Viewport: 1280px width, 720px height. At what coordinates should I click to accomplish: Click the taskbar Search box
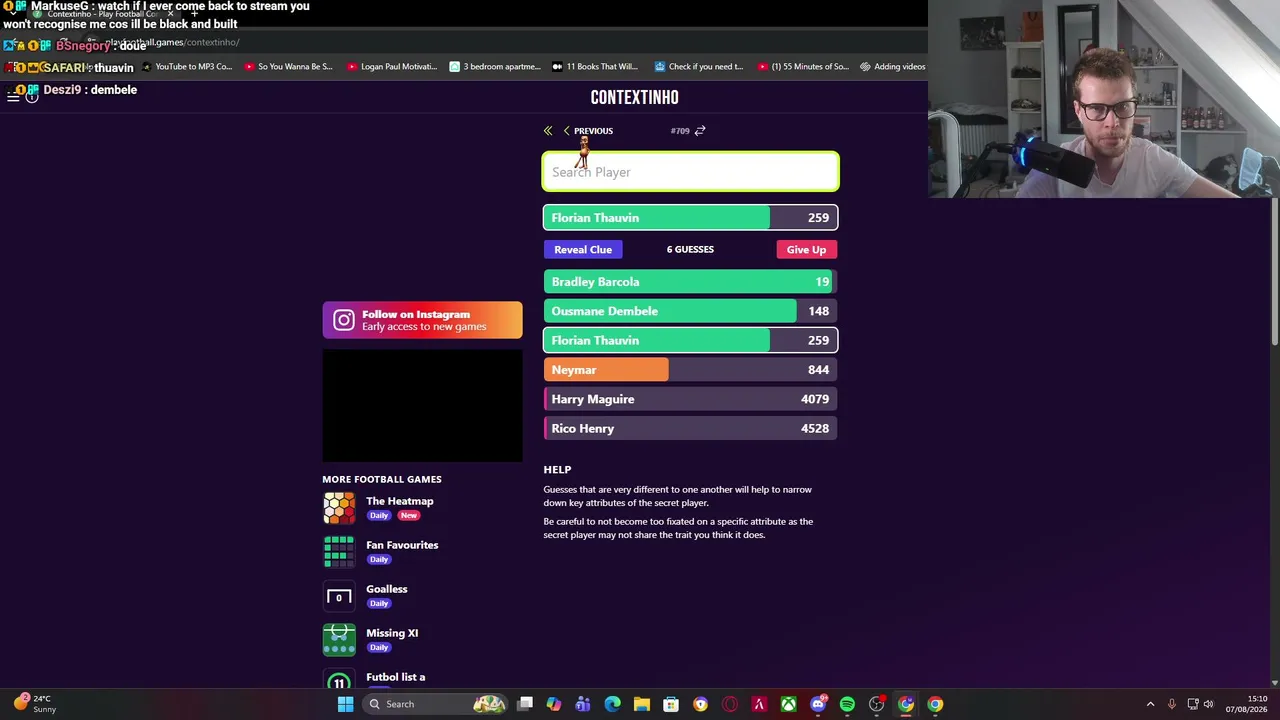coord(436,704)
